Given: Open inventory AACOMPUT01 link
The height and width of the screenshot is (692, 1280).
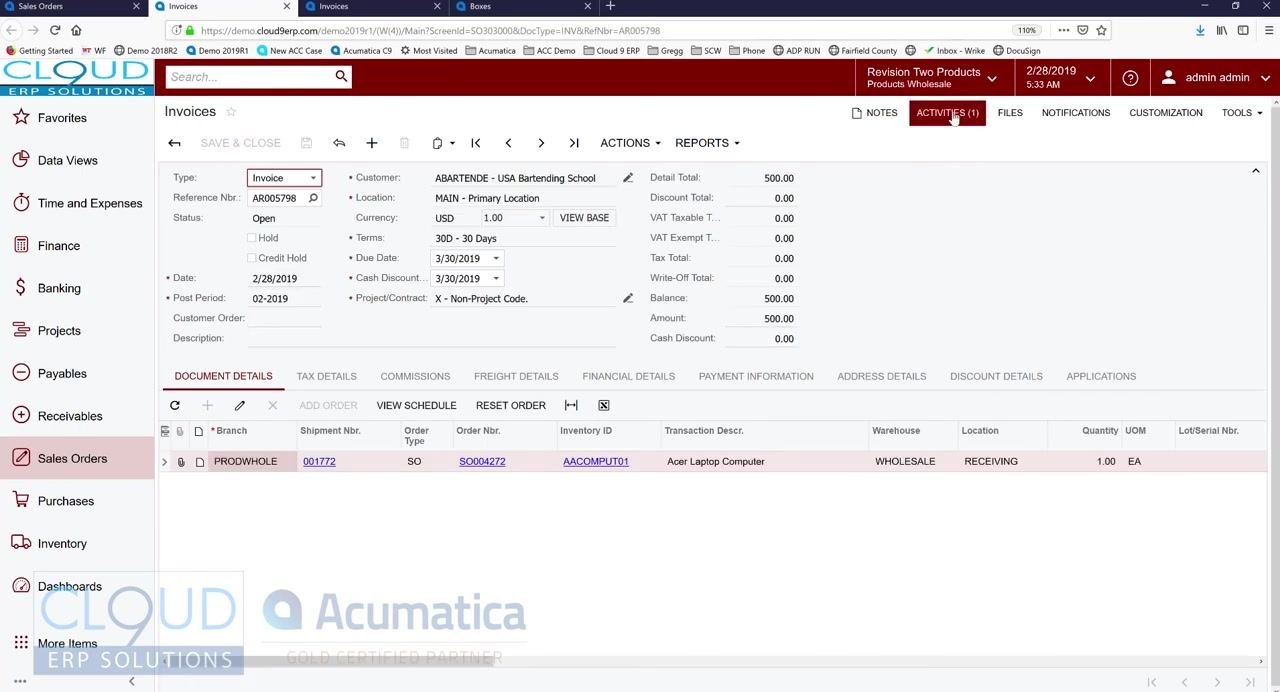Looking at the screenshot, I should [595, 462].
